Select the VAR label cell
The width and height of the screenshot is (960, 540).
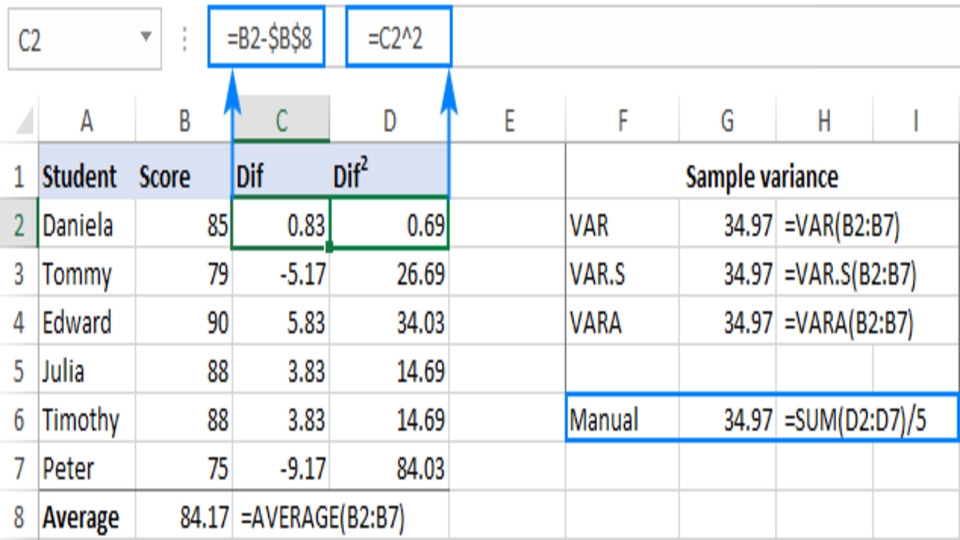[x=622, y=225]
